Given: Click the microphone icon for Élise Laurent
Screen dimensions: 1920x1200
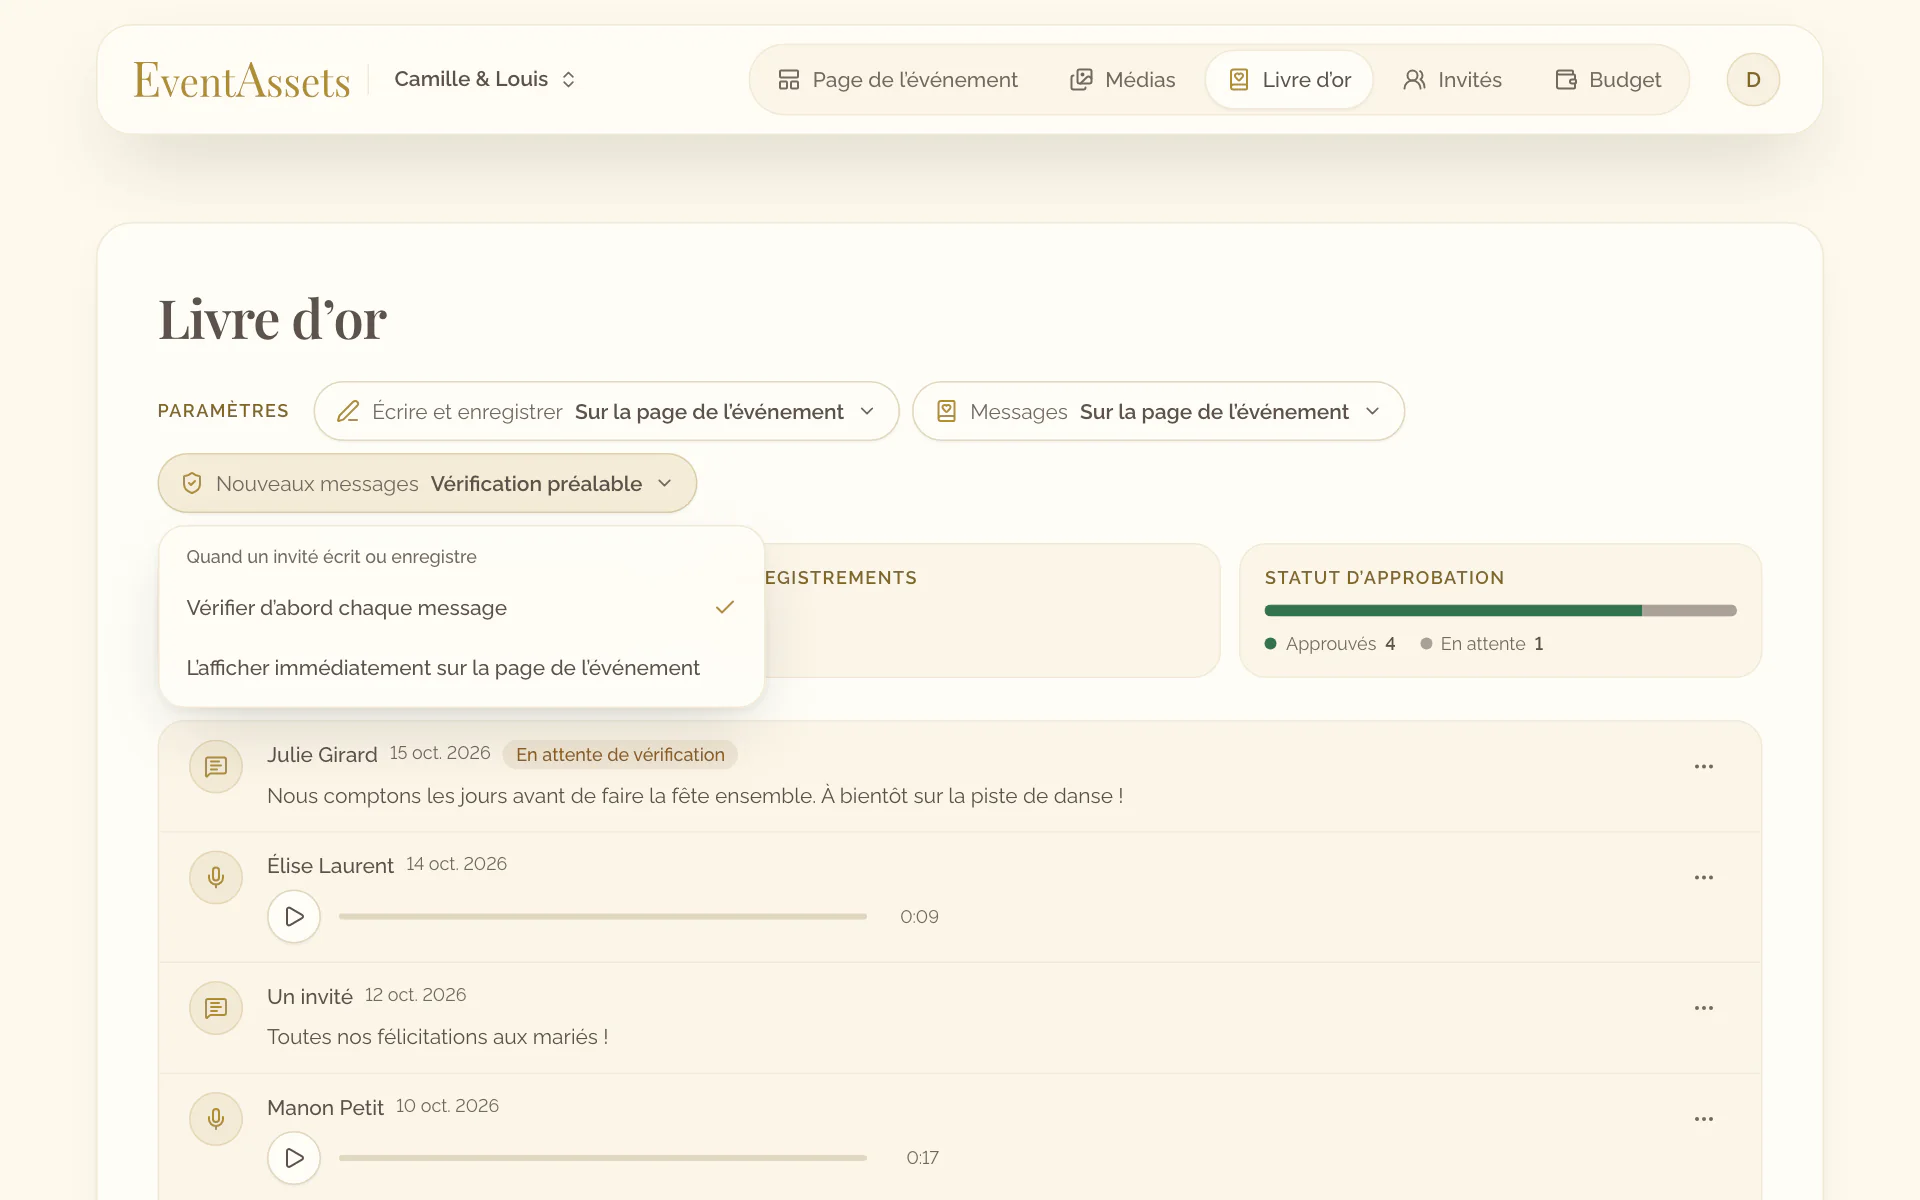Looking at the screenshot, I should [216, 878].
